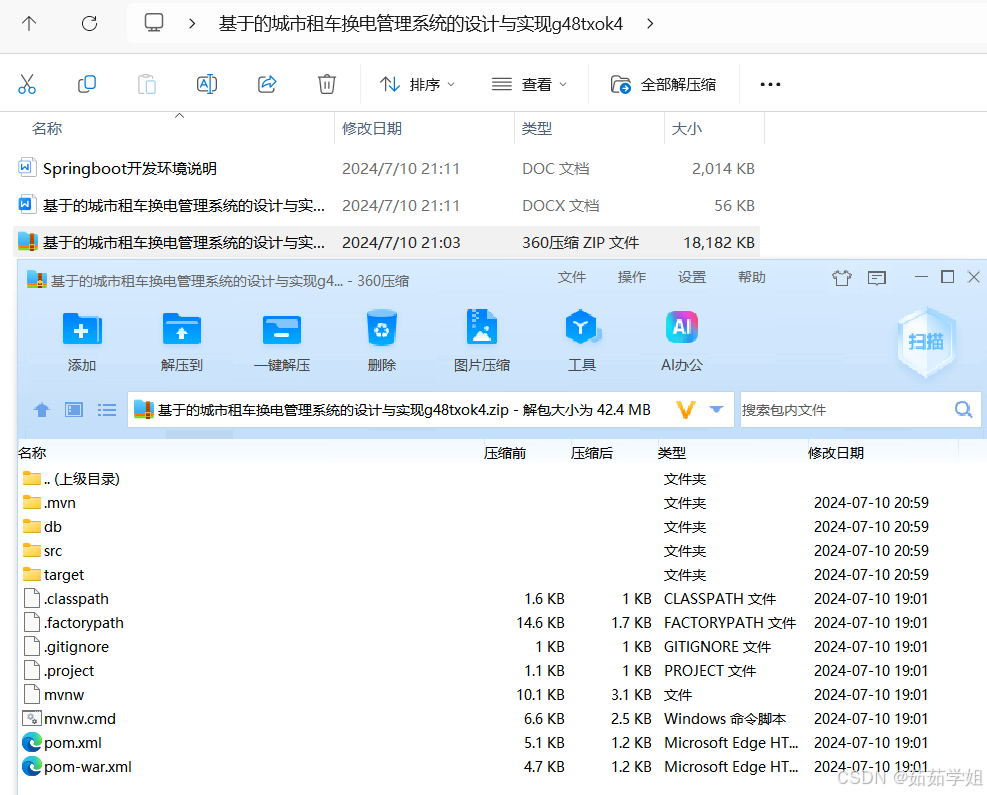The height and width of the screenshot is (795, 987).
Task: Open the 查看 view dropdown
Action: coord(529,84)
